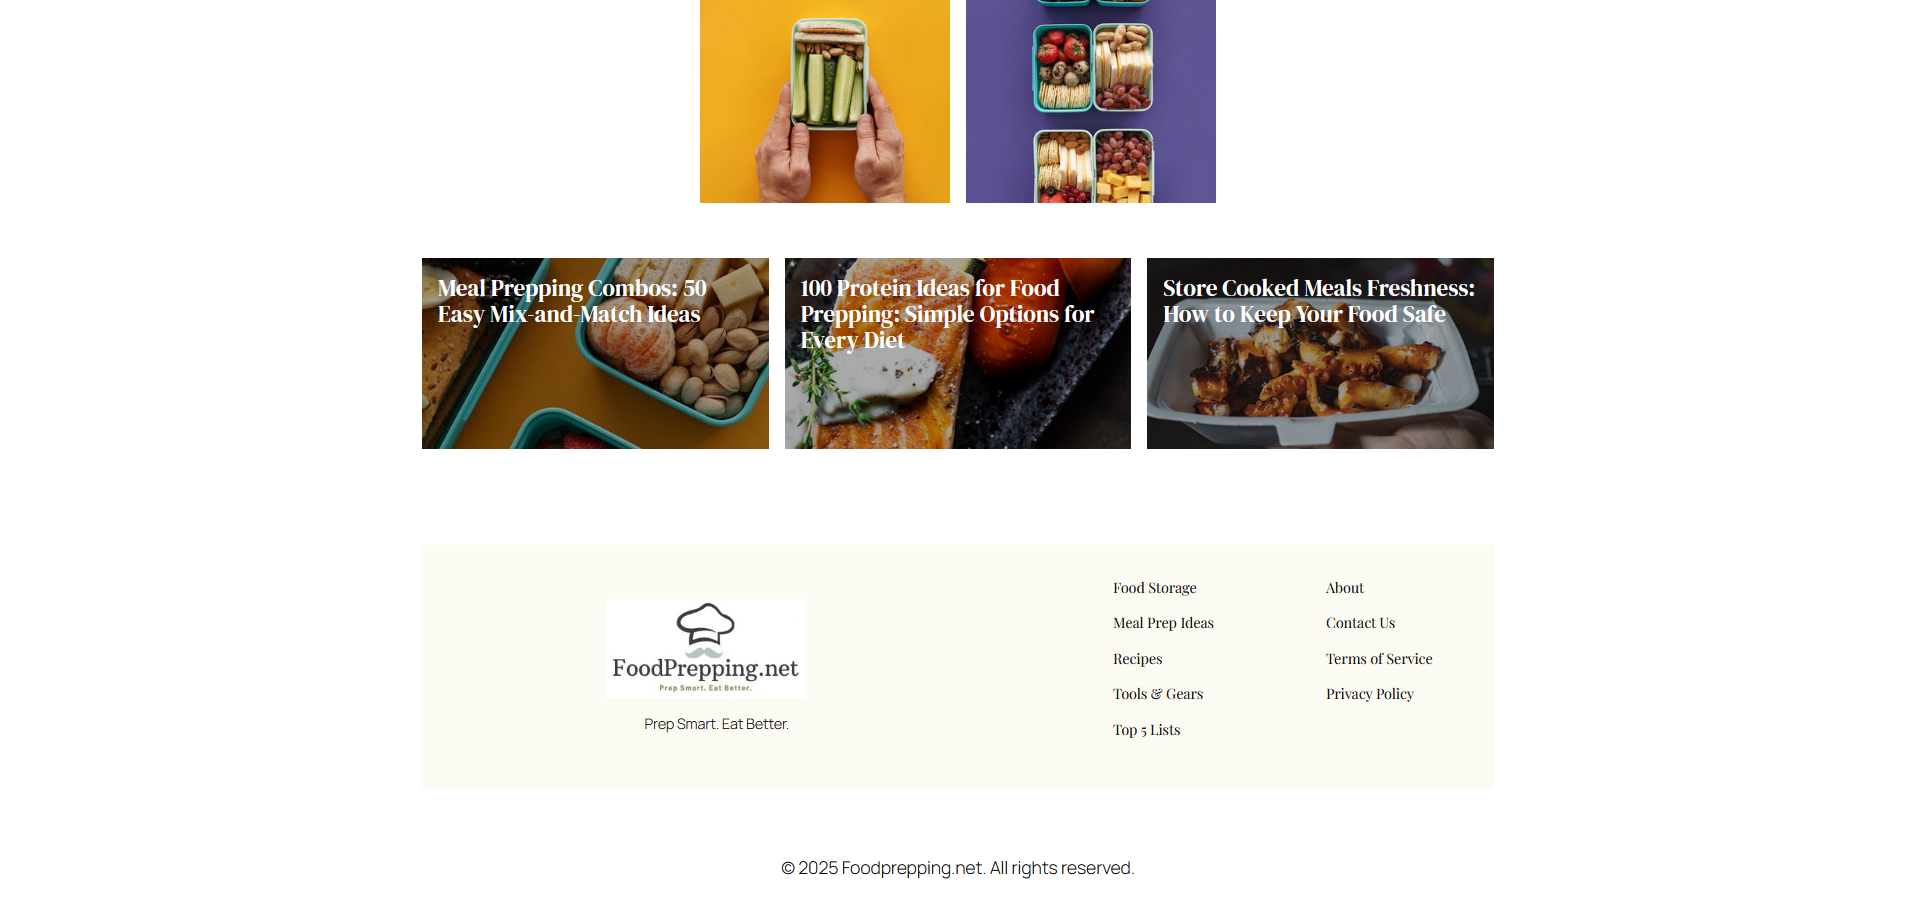The width and height of the screenshot is (1915, 916).
Task: Open the About page link
Action: pos(1344,588)
